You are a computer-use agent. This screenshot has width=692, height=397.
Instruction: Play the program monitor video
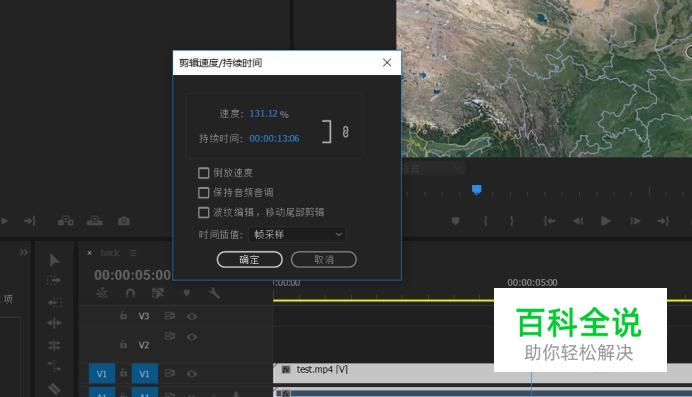(606, 221)
